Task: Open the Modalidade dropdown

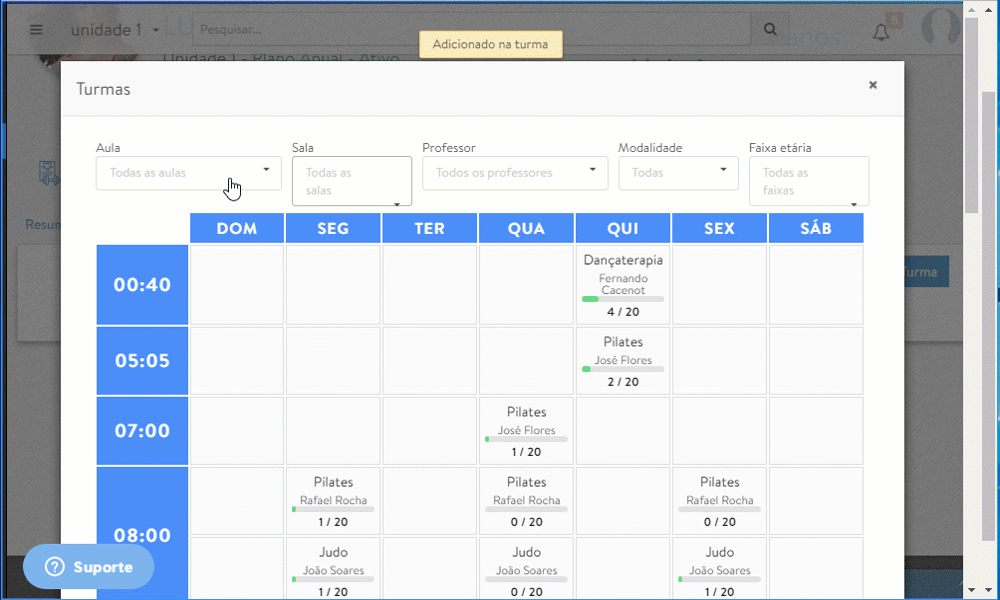Action: coord(678,172)
